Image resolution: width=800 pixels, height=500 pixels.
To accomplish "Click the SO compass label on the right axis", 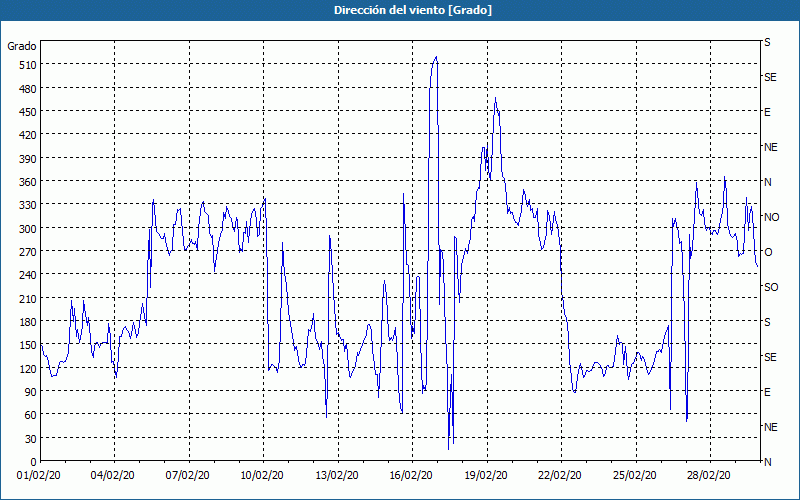I will tap(771, 287).
